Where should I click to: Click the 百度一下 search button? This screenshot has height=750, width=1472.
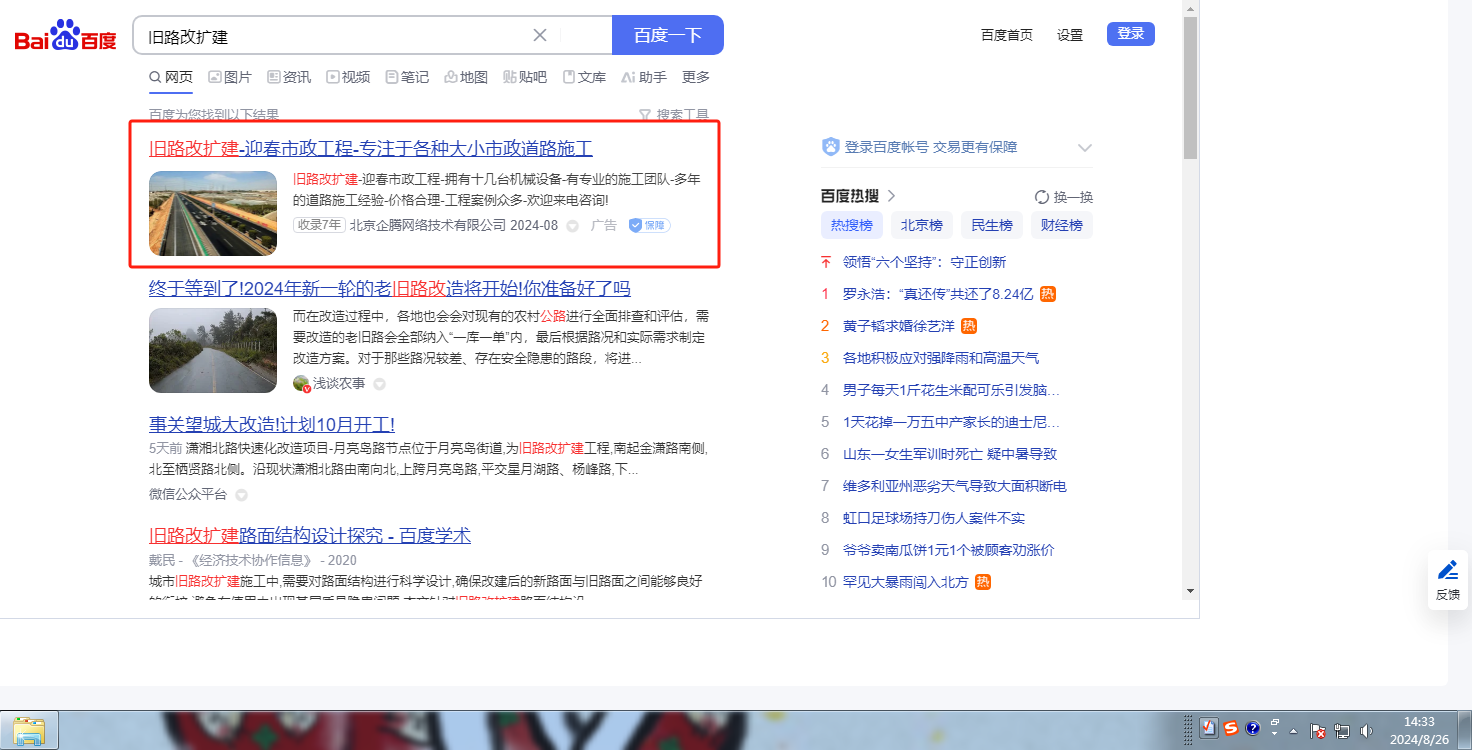point(668,35)
